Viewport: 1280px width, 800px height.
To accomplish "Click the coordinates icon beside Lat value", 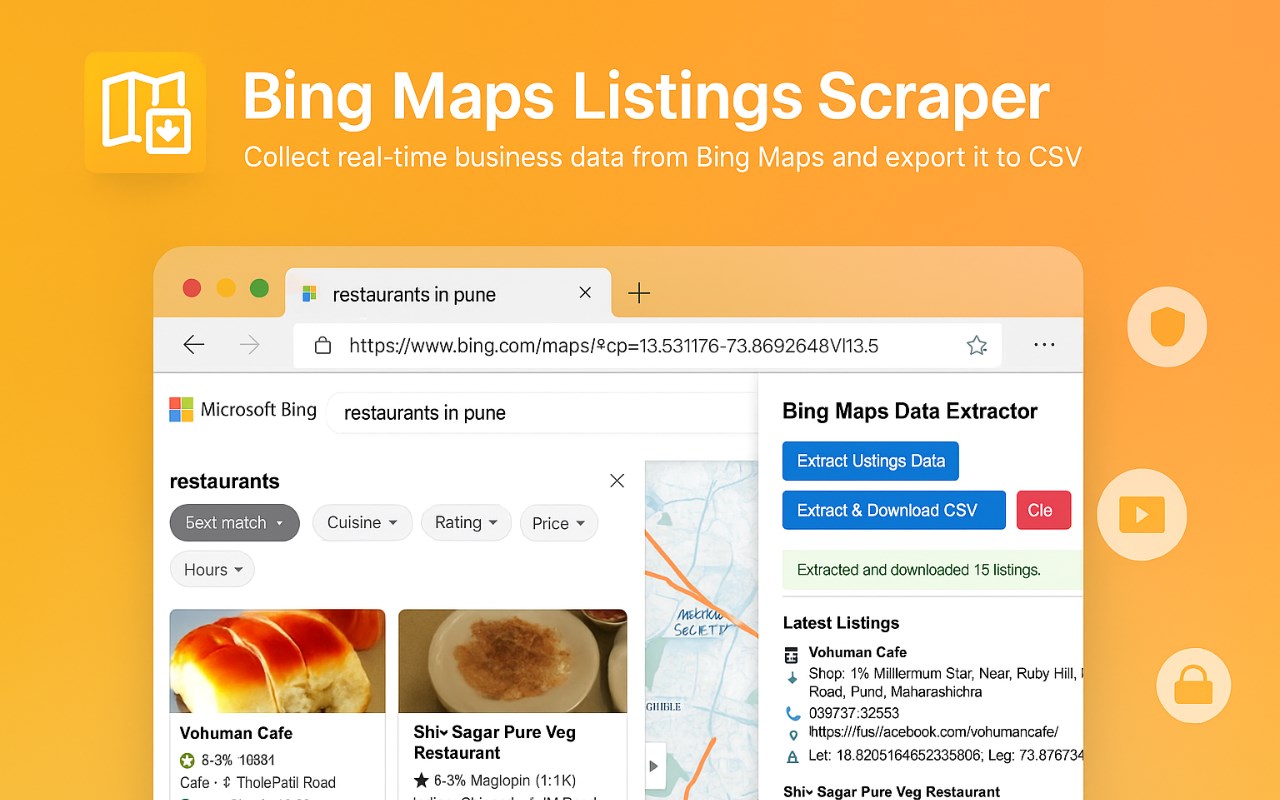I will (793, 757).
